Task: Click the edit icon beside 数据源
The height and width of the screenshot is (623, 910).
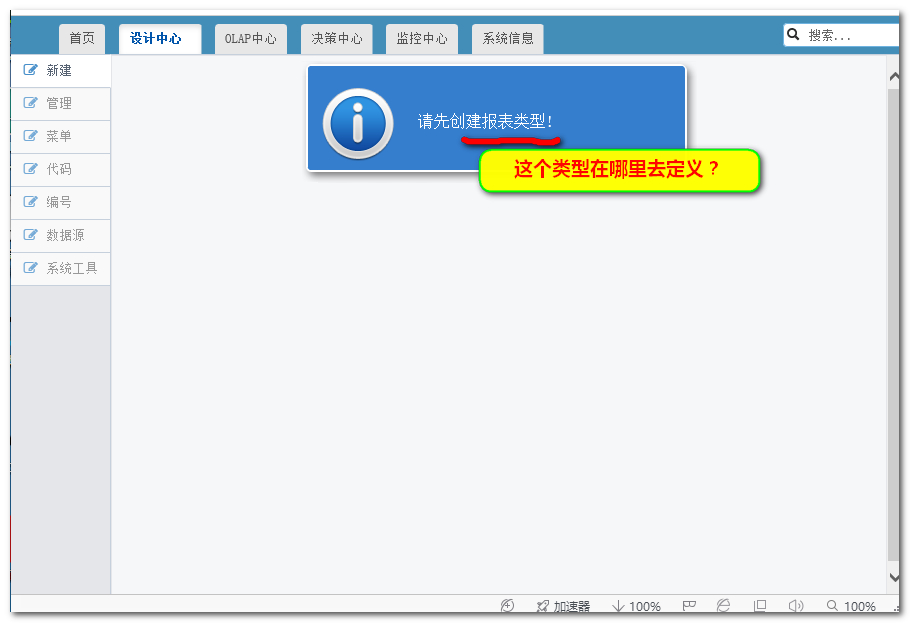Action: point(30,235)
